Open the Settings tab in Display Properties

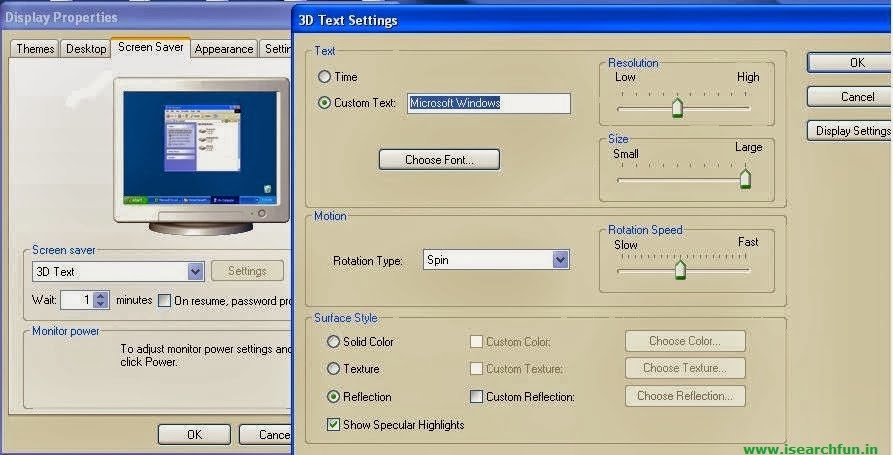click(x=277, y=49)
